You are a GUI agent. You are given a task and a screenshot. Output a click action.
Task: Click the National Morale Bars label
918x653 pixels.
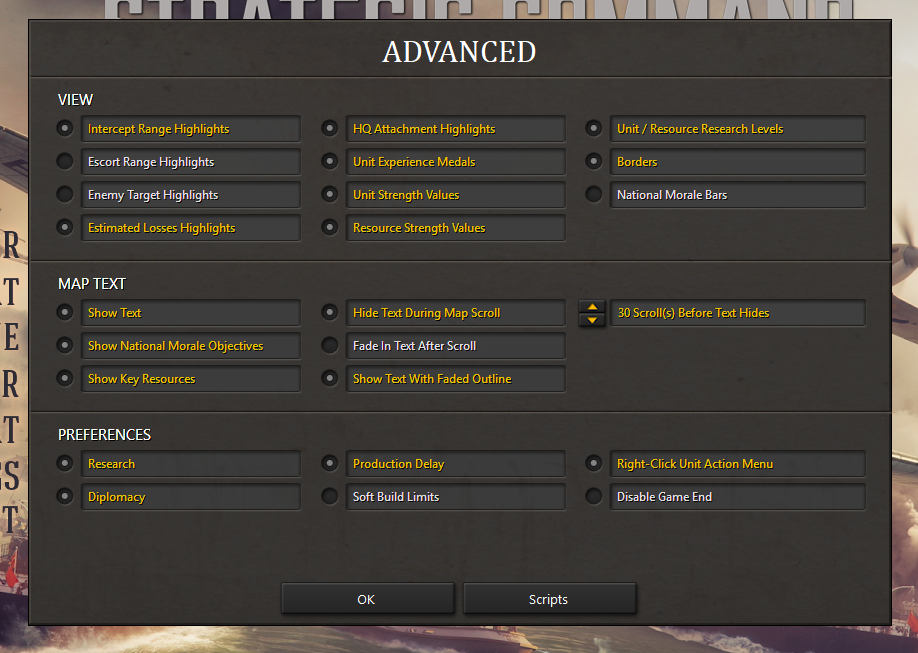coord(738,194)
